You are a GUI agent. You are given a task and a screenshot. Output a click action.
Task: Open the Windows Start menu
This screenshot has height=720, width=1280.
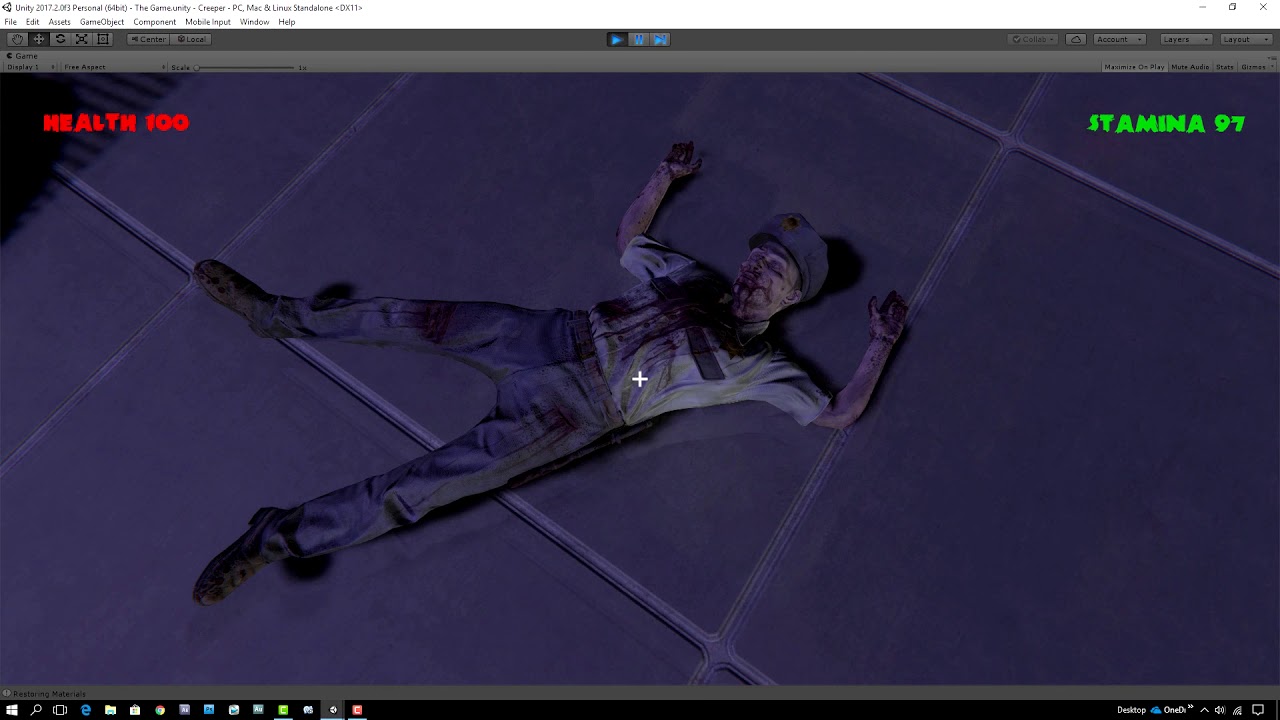click(12, 710)
